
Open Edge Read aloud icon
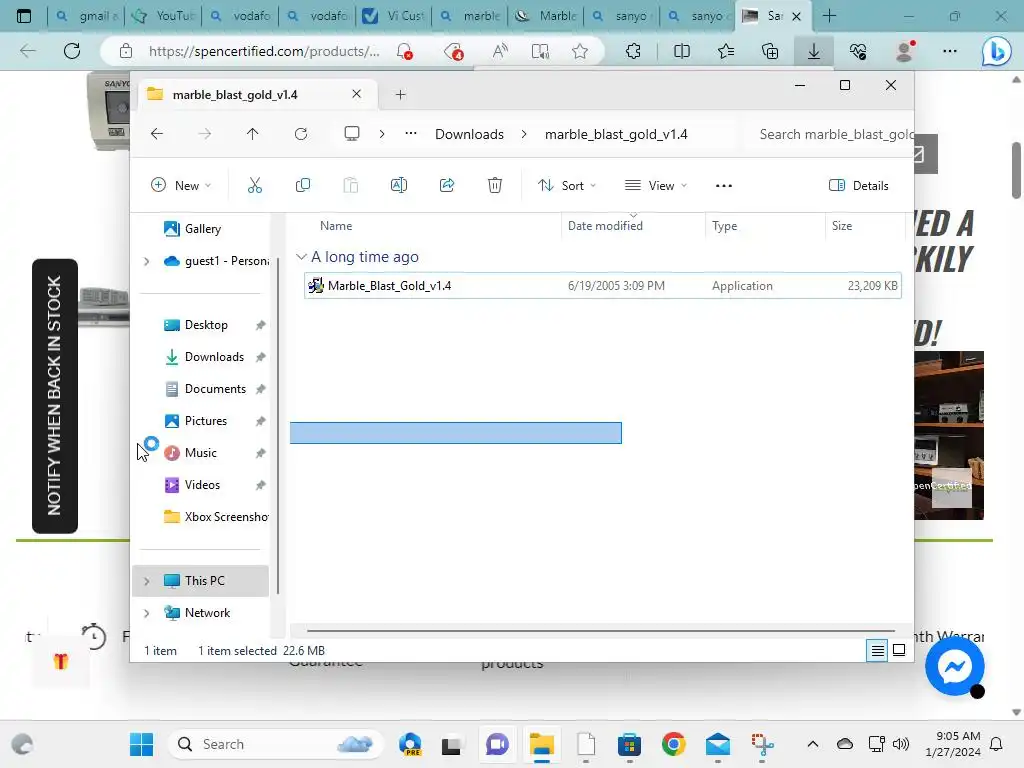[500, 51]
